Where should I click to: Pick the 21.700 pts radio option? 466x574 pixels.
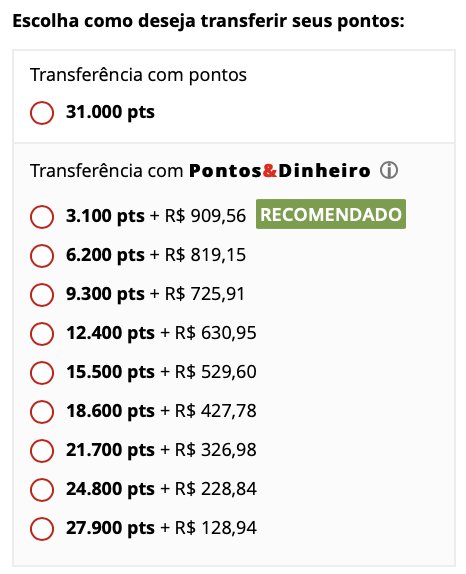coord(42,451)
